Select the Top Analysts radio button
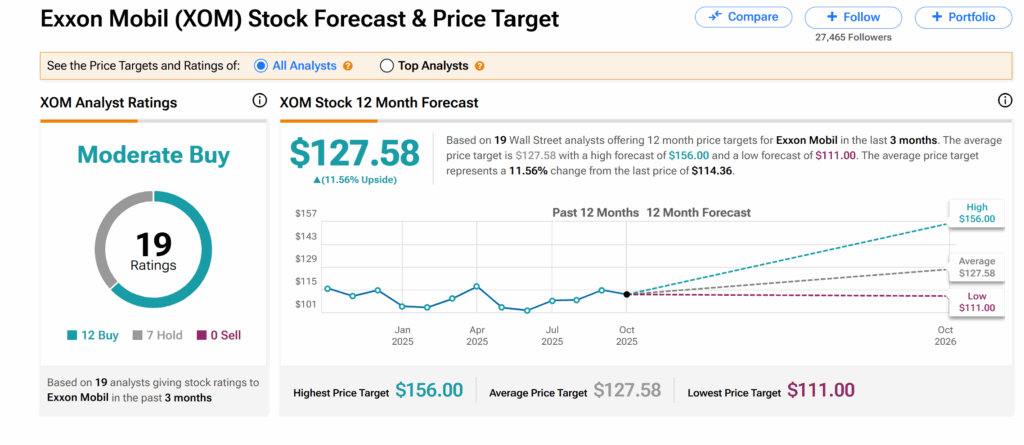 coord(387,66)
